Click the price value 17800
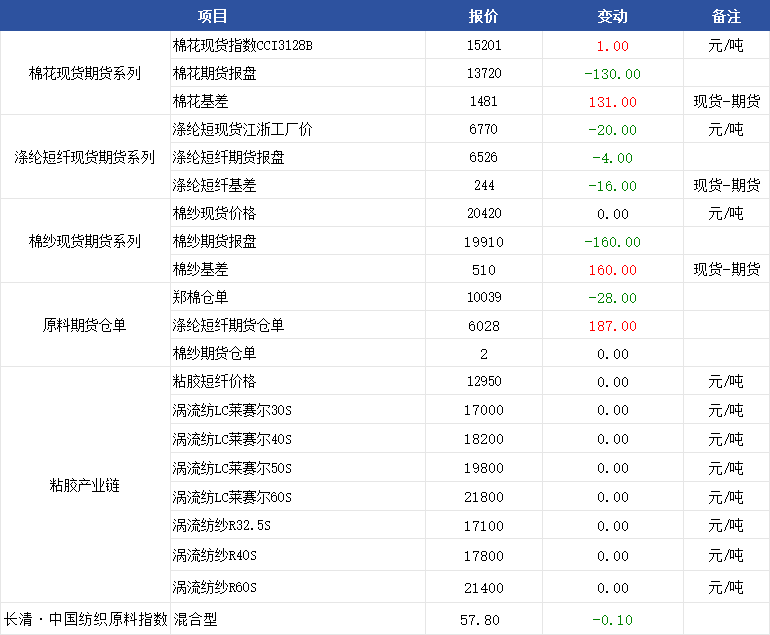 pos(484,556)
